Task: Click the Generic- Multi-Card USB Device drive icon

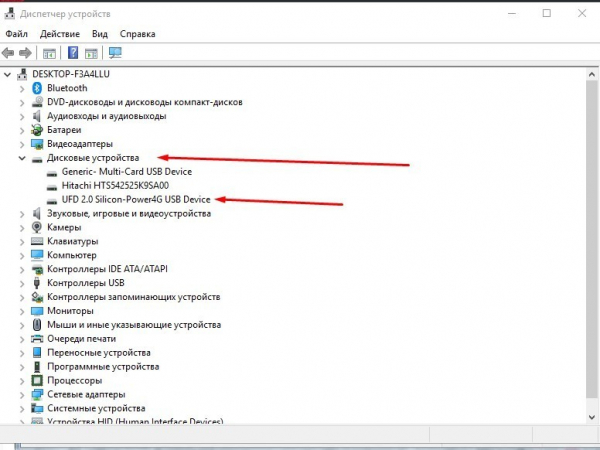Action: click(x=52, y=173)
